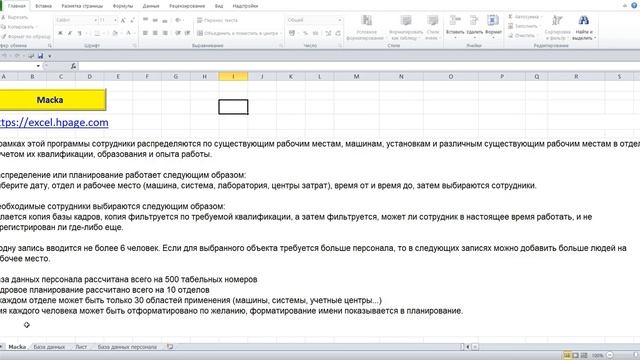Switch to the Вставка ribbon tab
The width and height of the screenshot is (640, 360).
click(43, 6)
